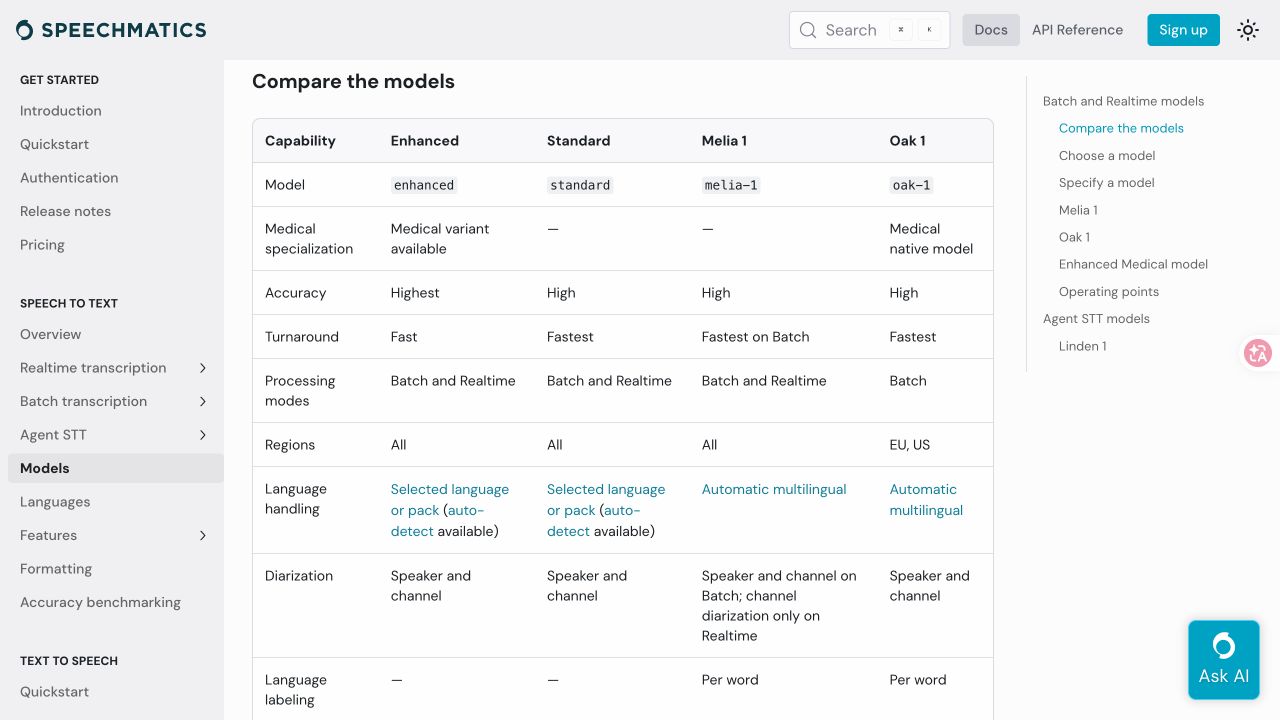Switch to the Docs tab
Screen dimensions: 1280x720
pos(991,30)
